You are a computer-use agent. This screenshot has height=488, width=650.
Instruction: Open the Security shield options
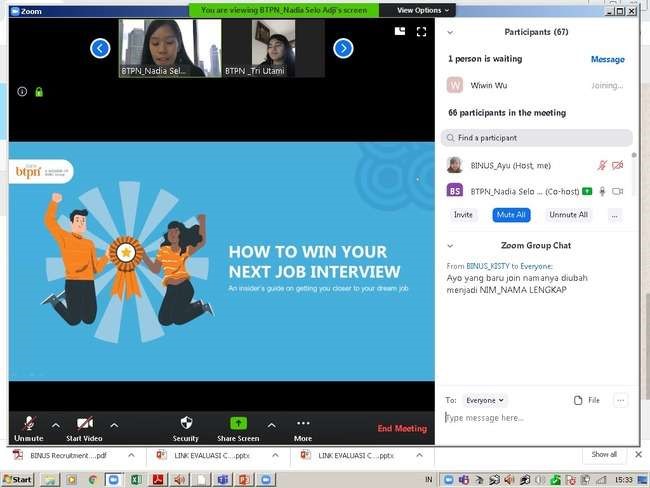tap(186, 429)
